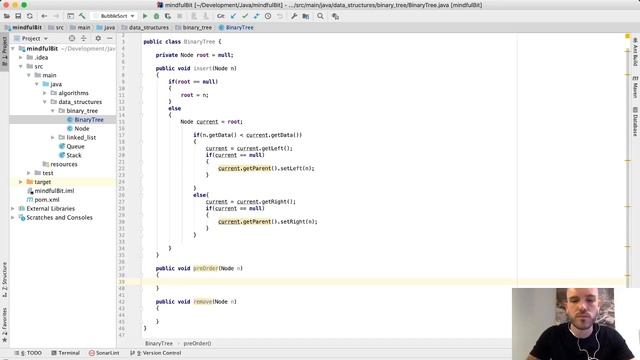Open Settings via the wrench icon
640x360 pixels.
[294, 16]
